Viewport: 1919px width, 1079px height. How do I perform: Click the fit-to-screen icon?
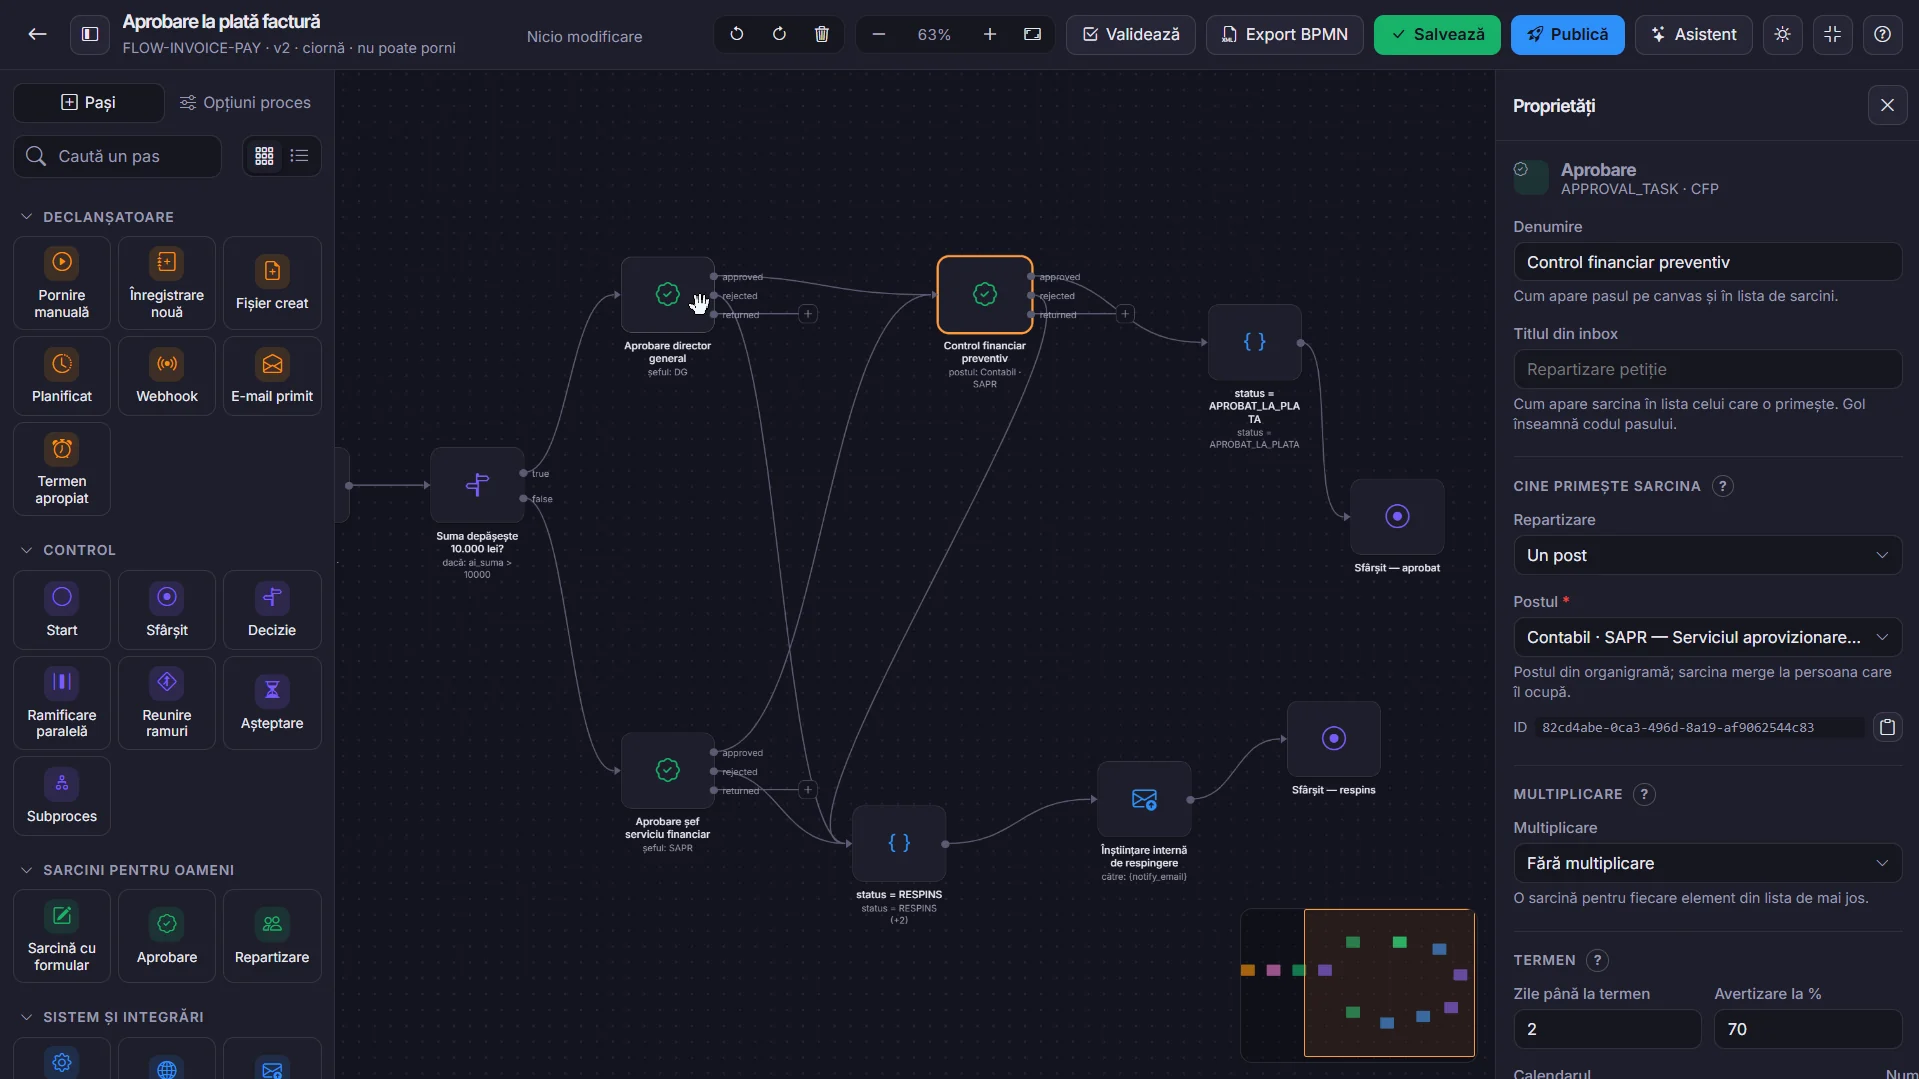[x=1033, y=34]
